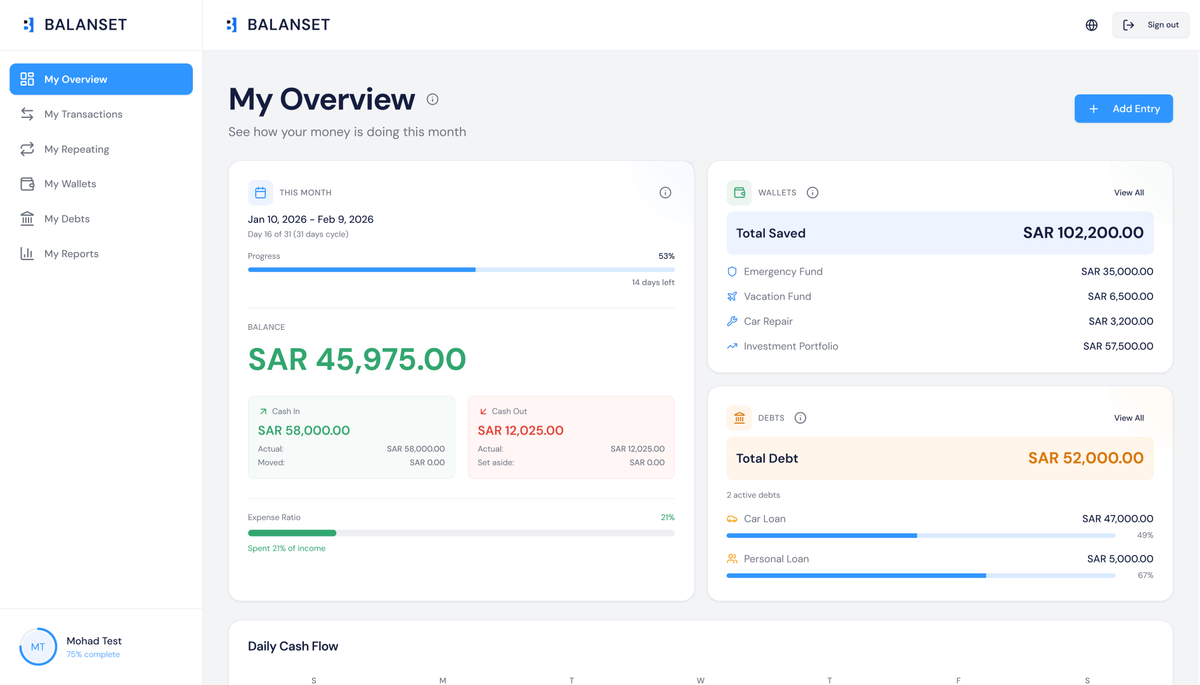
Task: Click the green wallet icon beside WALLETS
Action: click(739, 191)
